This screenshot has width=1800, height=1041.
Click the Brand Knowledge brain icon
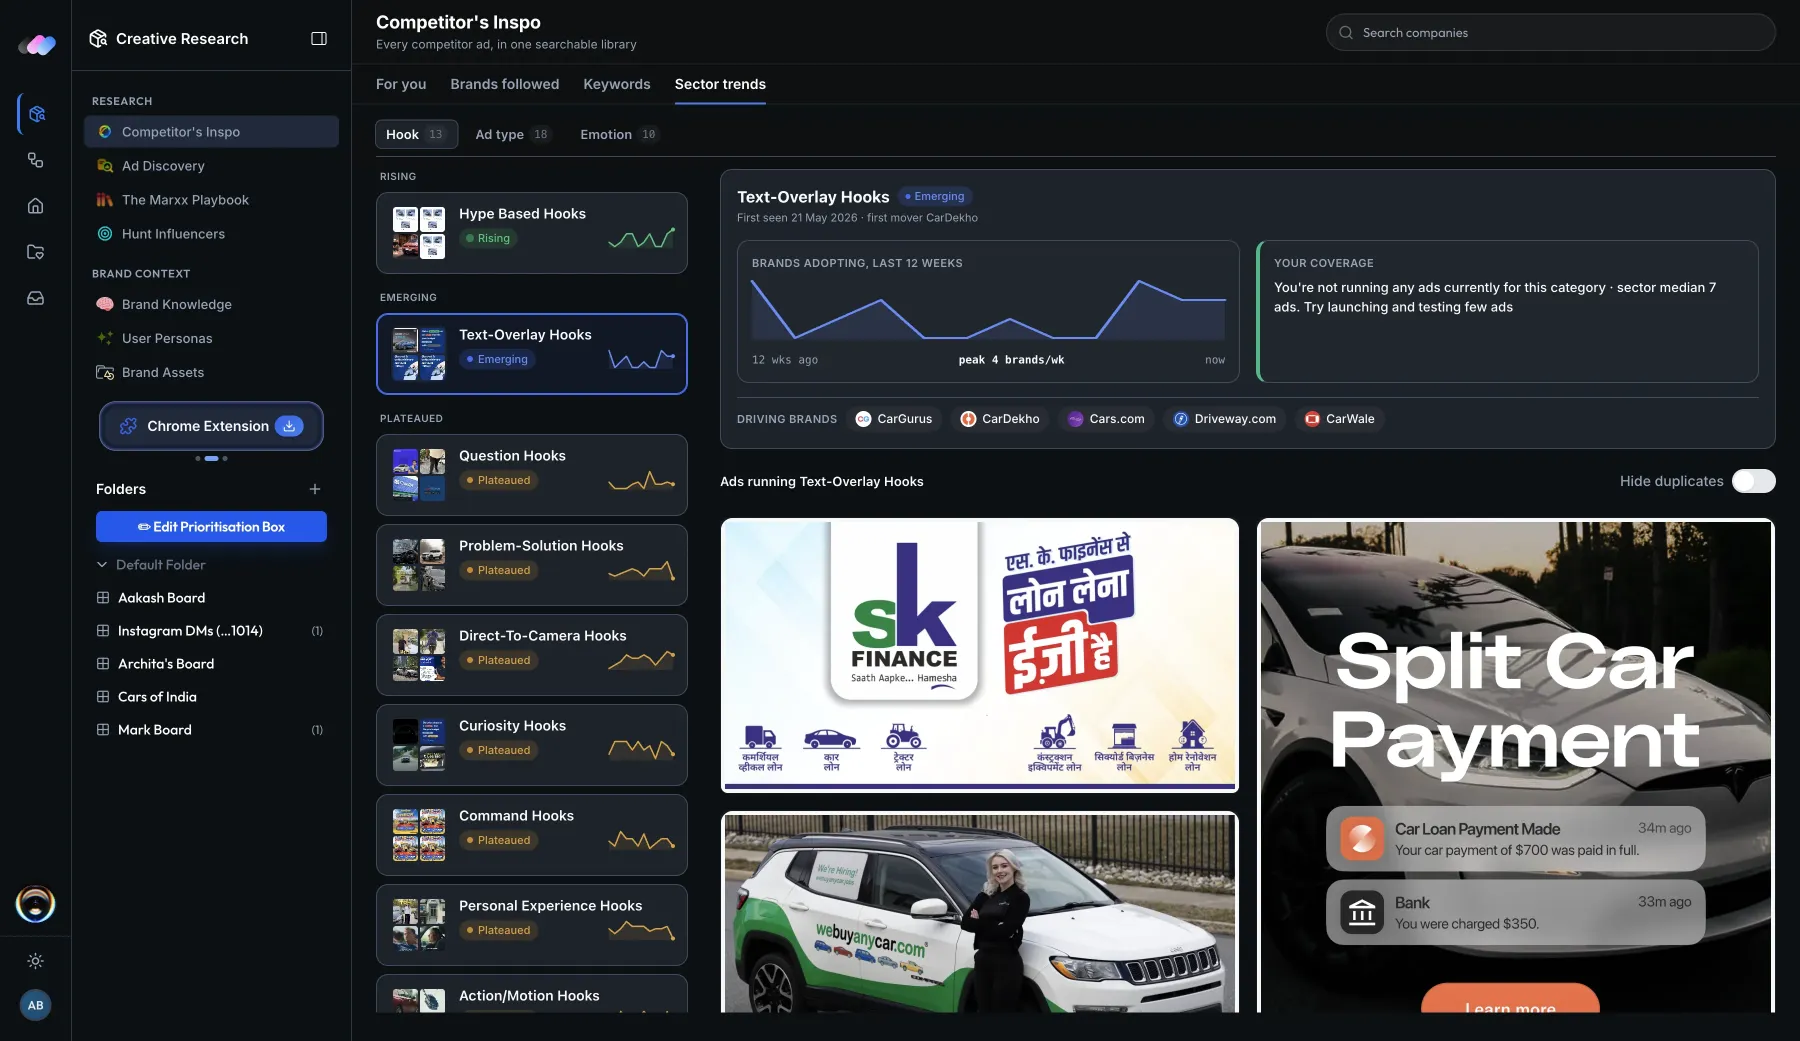click(105, 305)
